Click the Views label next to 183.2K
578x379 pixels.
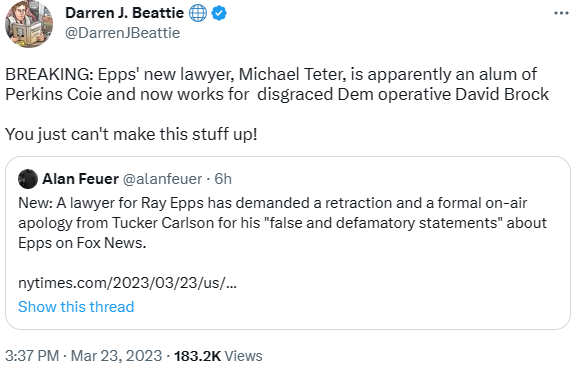(x=243, y=356)
